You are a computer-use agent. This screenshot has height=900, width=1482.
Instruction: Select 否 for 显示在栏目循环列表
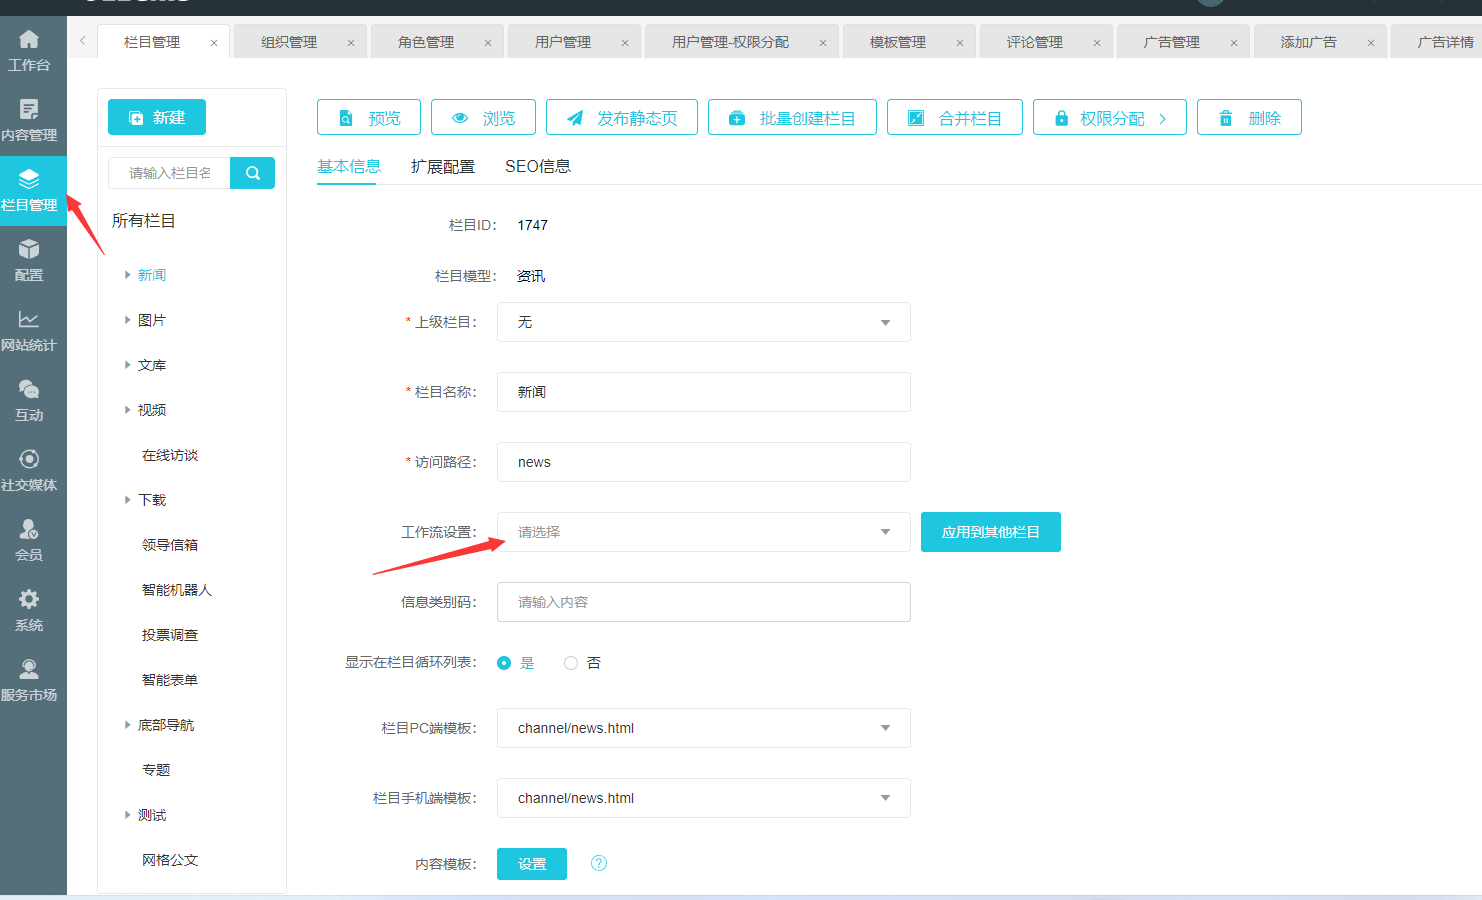click(x=571, y=663)
